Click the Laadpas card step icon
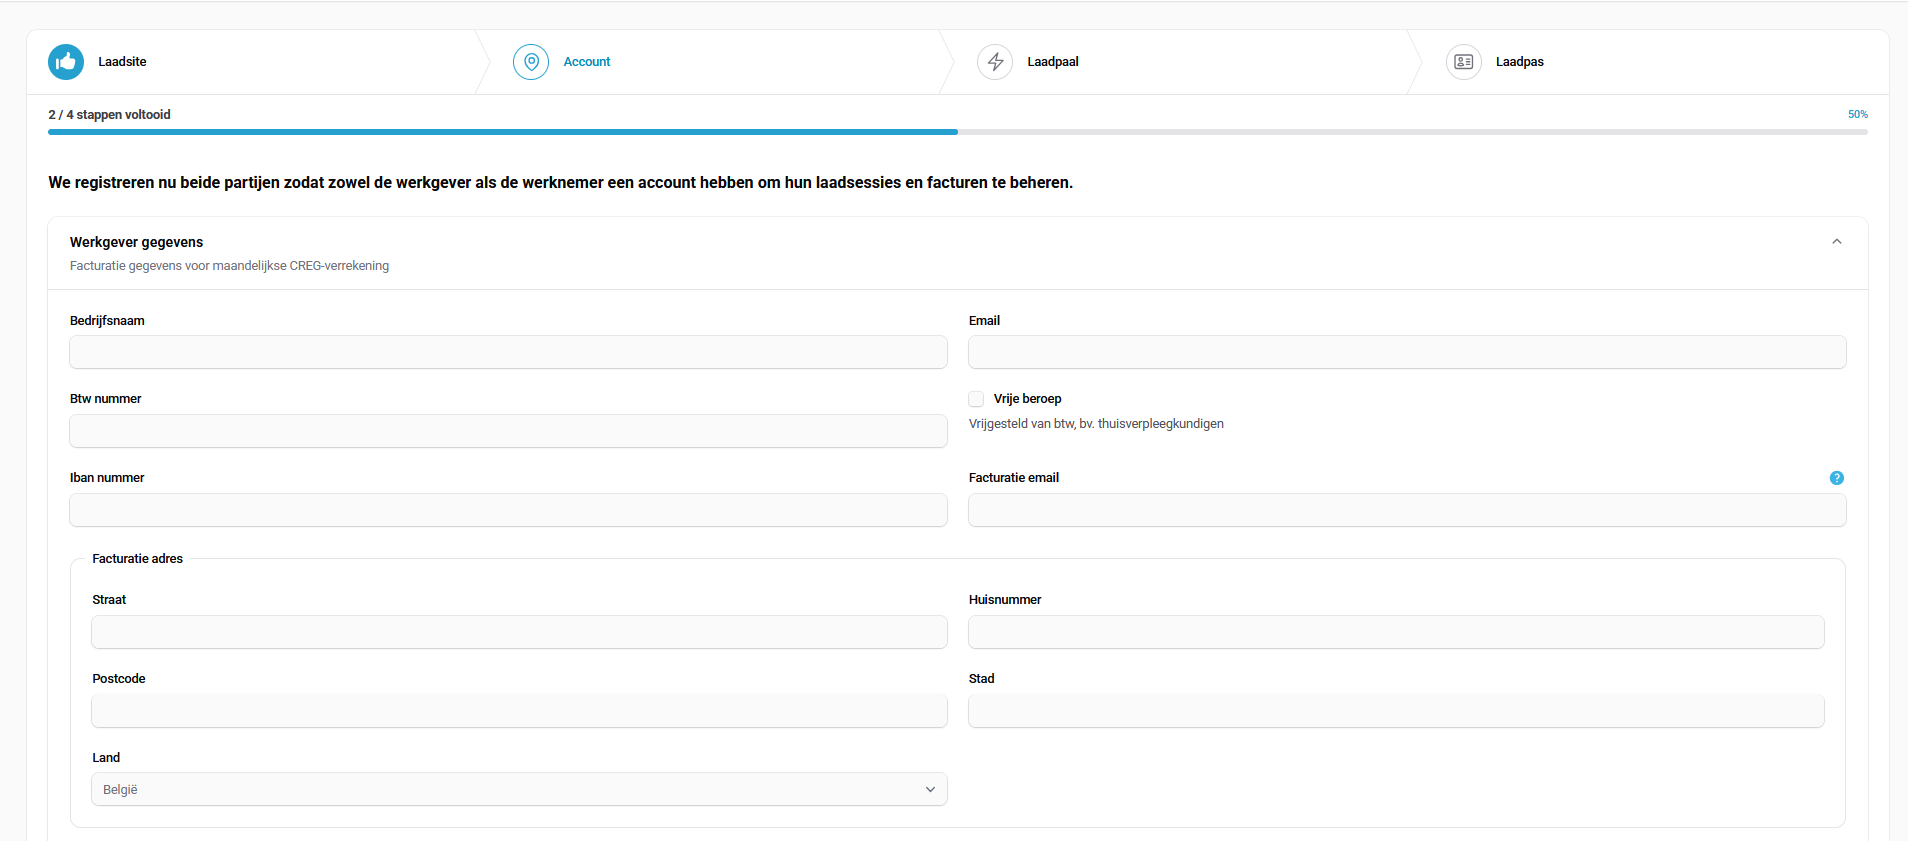The width and height of the screenshot is (1908, 841). [1464, 62]
